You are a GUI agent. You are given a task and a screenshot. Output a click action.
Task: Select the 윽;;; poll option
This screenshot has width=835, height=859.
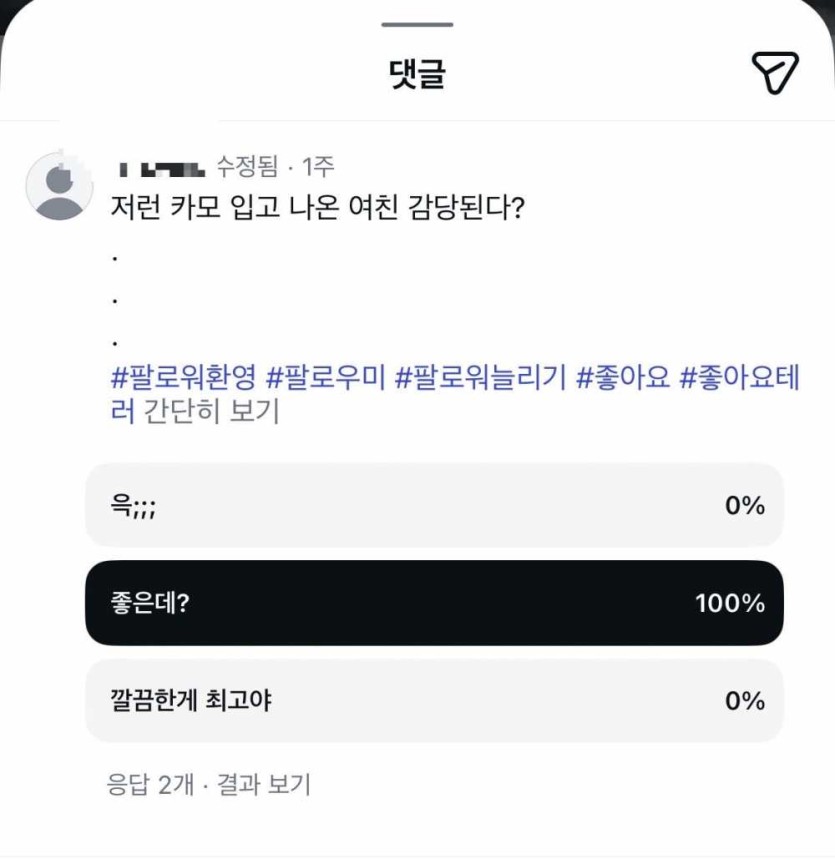434,506
